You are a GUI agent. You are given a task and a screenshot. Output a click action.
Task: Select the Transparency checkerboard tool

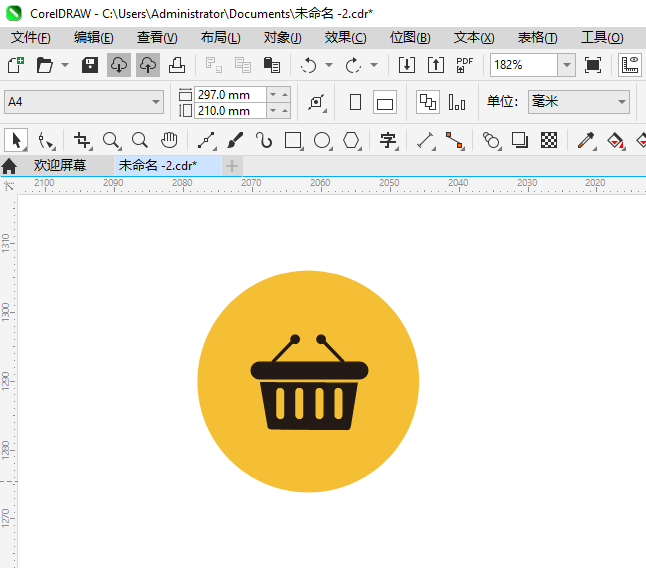pos(549,140)
